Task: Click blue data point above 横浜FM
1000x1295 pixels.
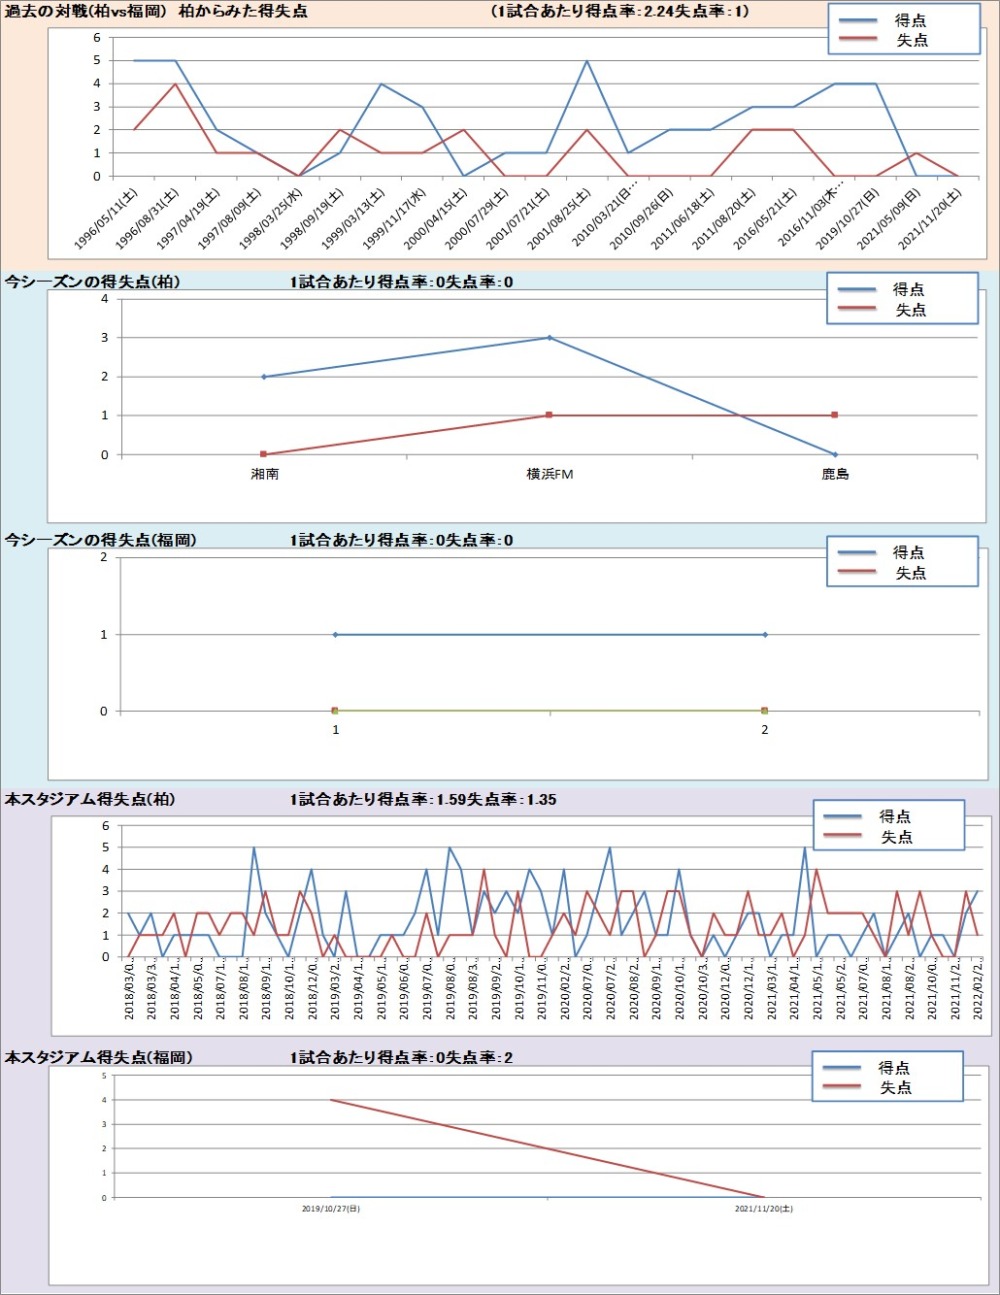Action: [549, 338]
